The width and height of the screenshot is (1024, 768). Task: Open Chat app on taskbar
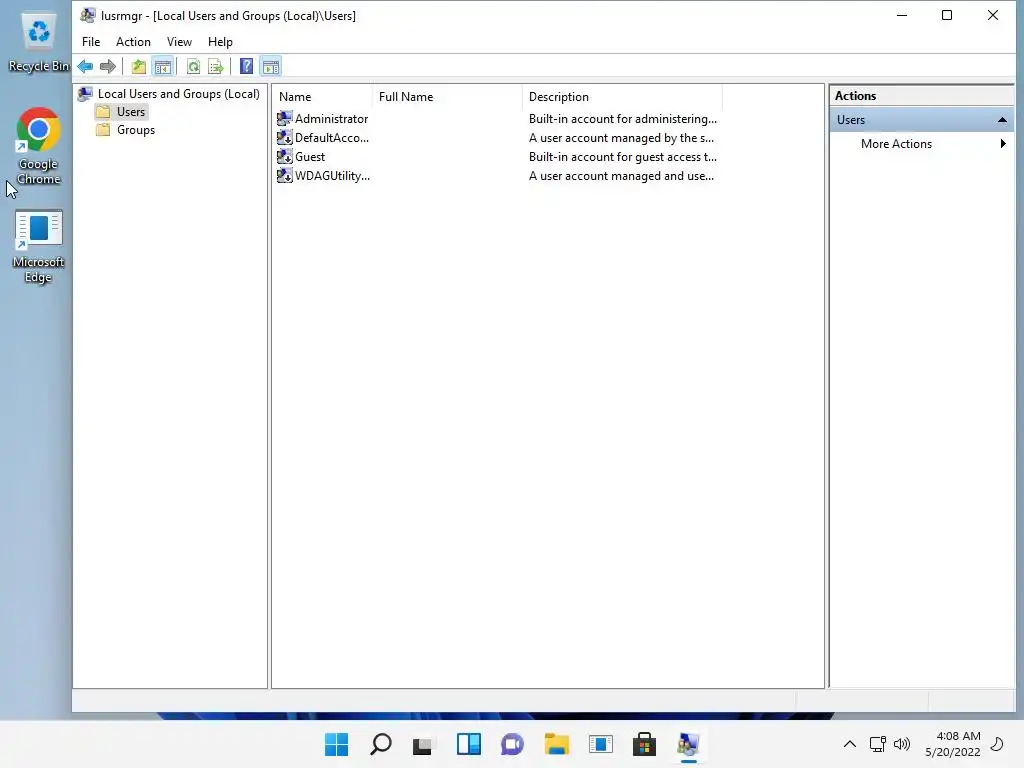[x=512, y=744]
